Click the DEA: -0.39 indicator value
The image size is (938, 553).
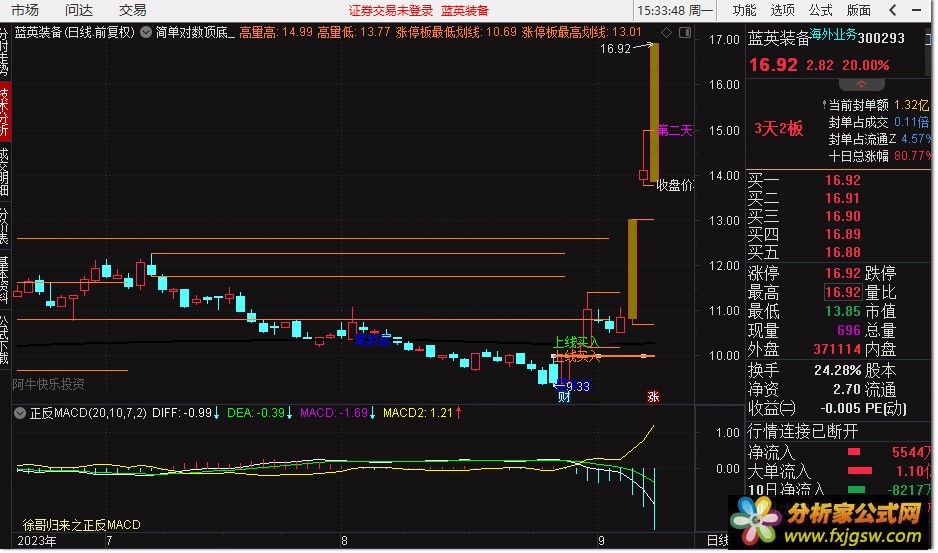255,413
